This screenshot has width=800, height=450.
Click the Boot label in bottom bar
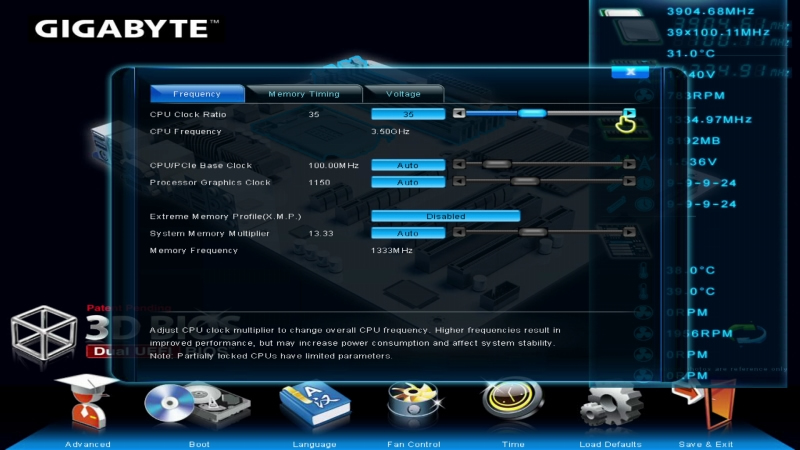(x=199, y=444)
